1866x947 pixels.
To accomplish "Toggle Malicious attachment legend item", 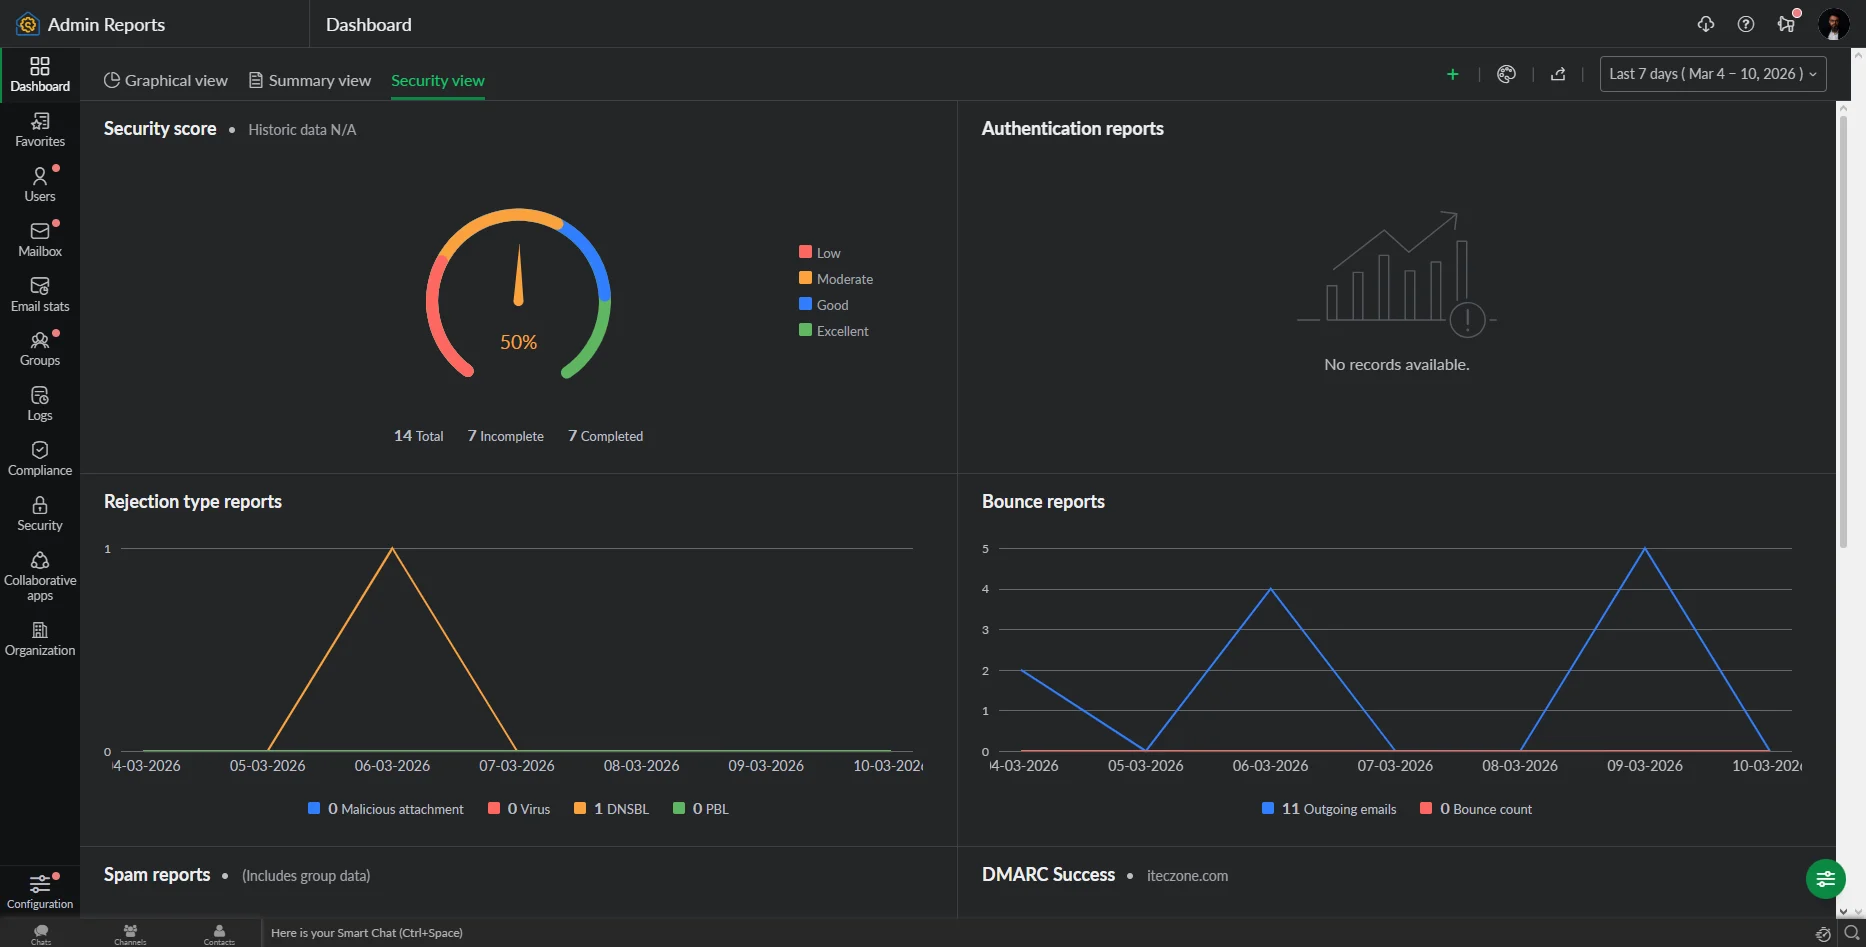I will click(x=386, y=809).
